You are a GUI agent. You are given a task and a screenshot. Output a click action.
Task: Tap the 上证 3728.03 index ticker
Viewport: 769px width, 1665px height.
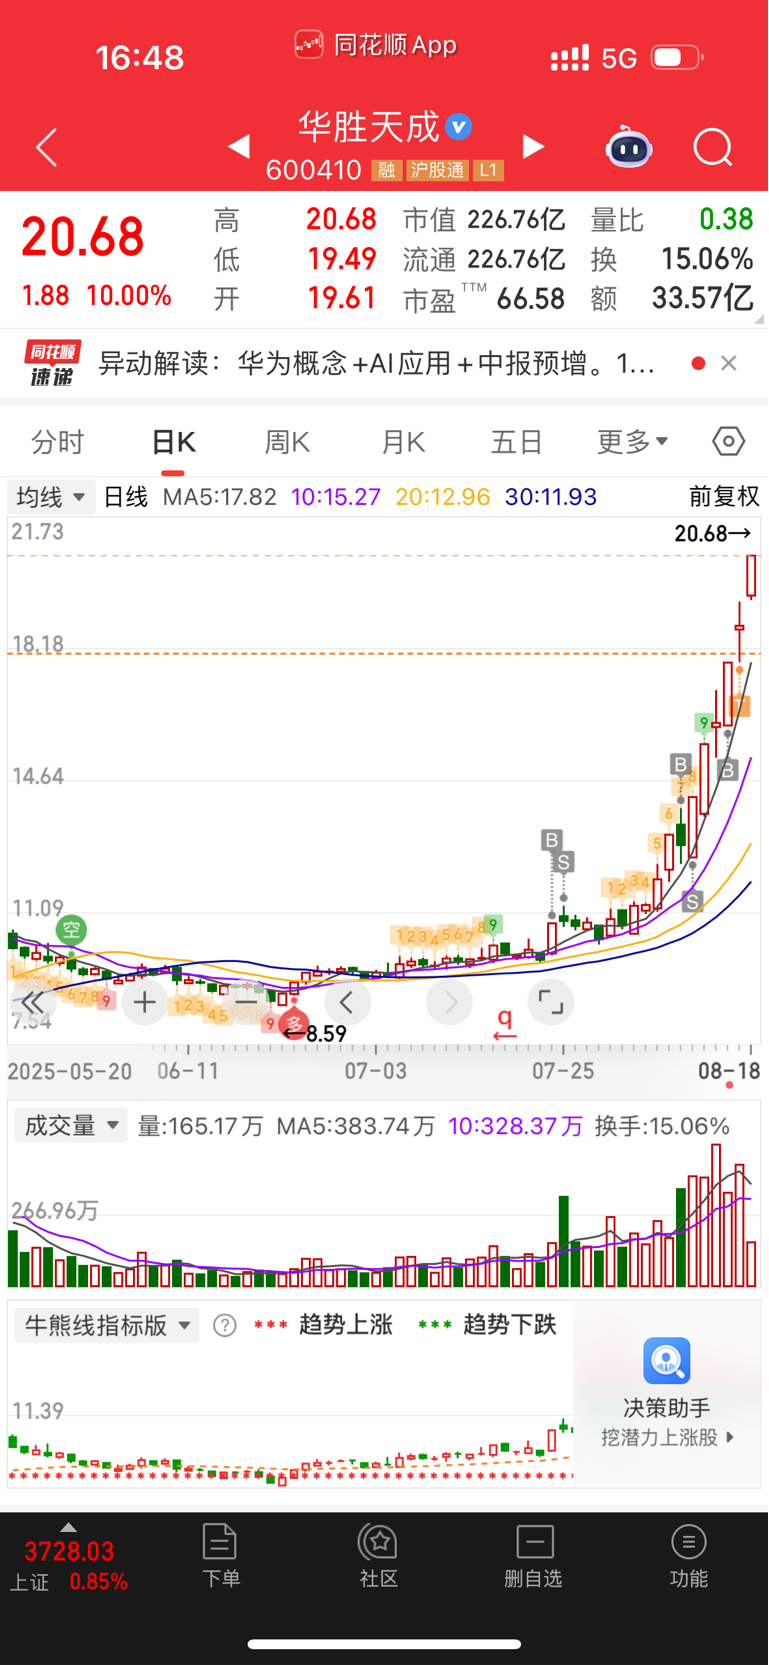(69, 1565)
